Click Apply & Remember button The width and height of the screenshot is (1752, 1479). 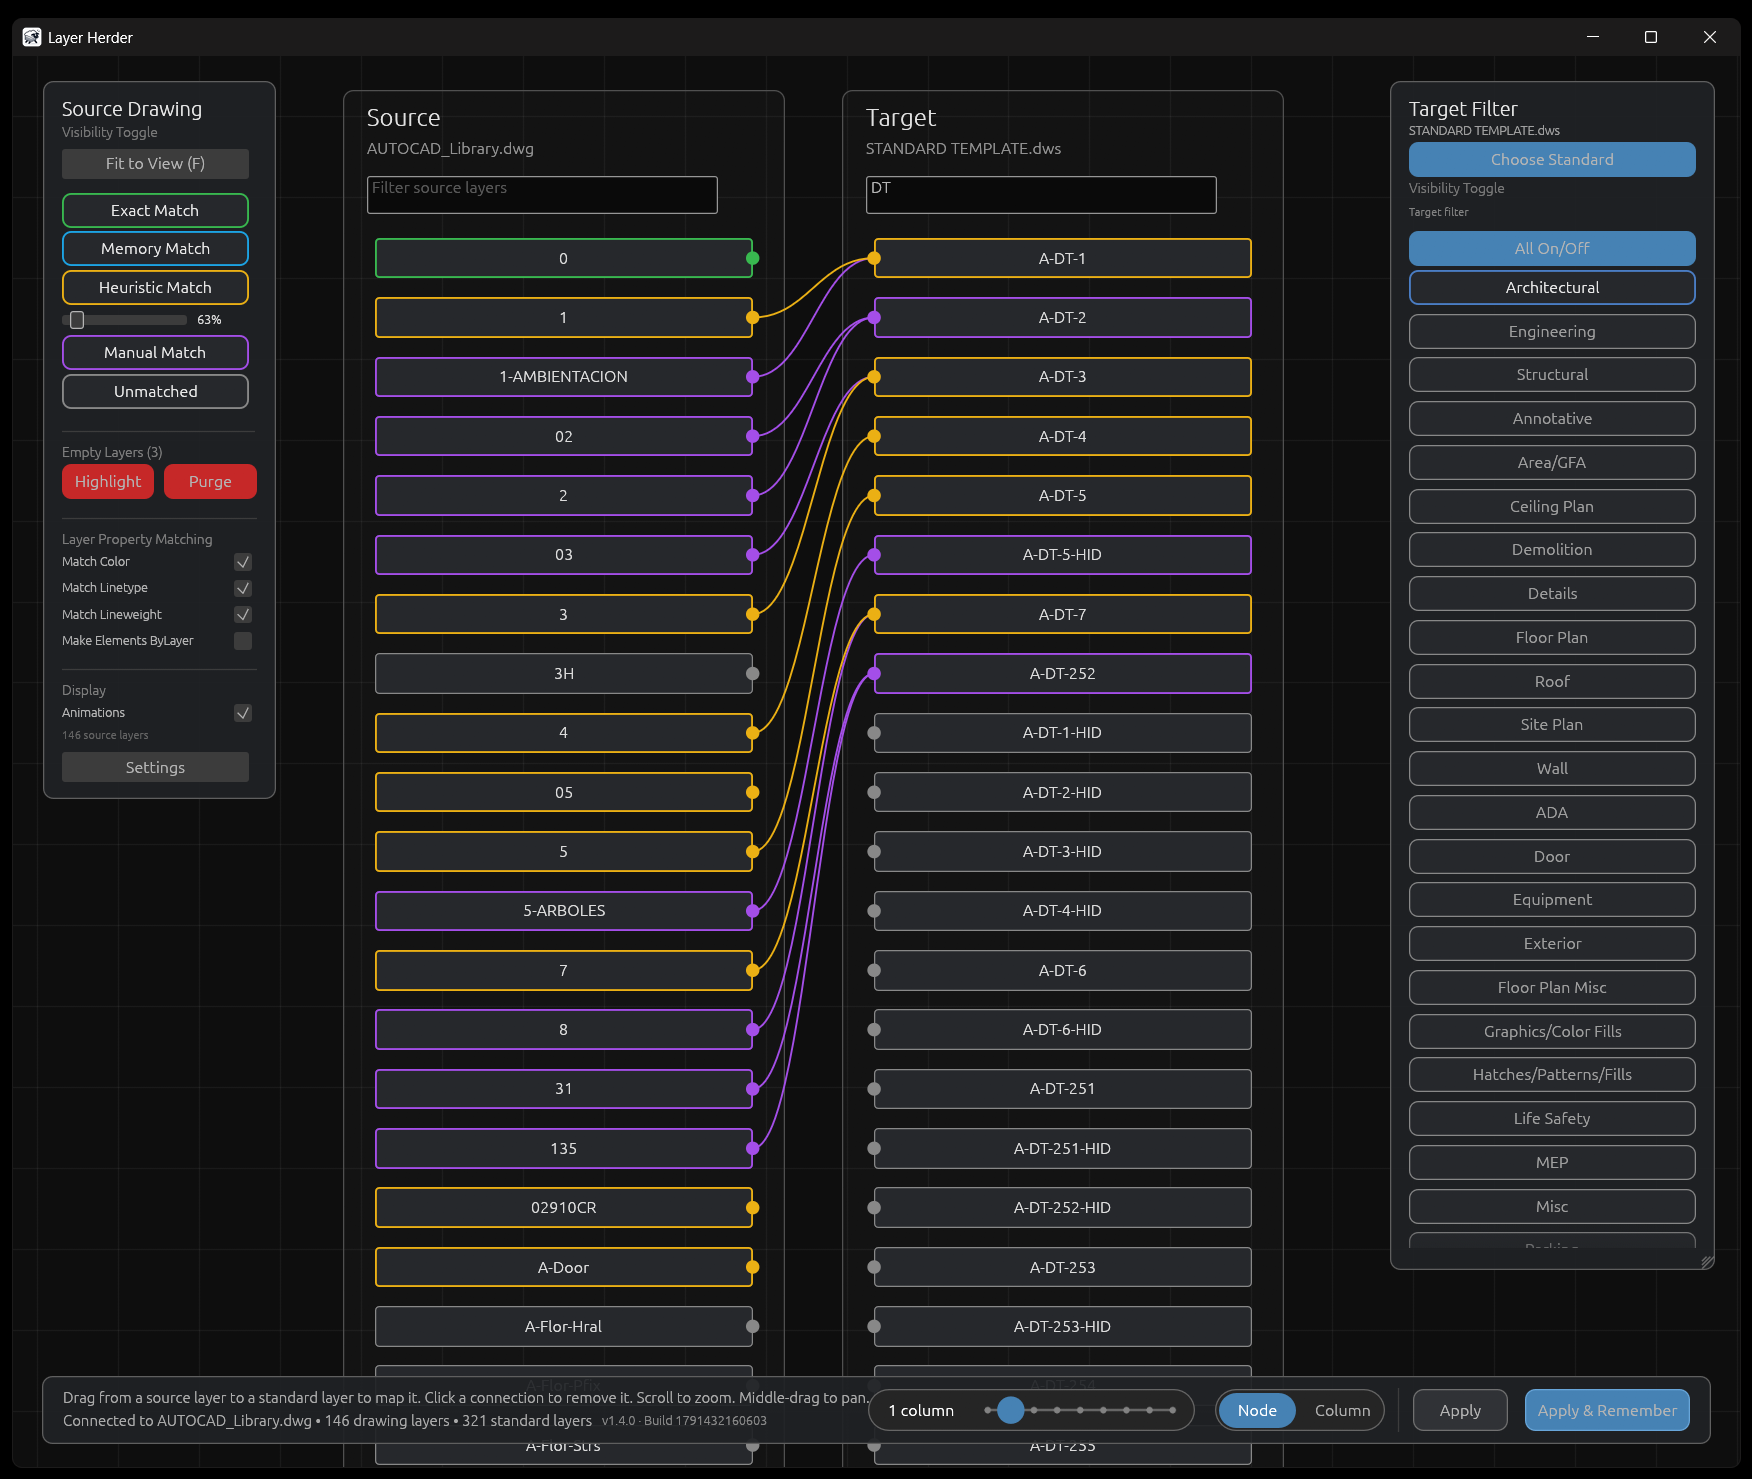click(x=1607, y=1410)
